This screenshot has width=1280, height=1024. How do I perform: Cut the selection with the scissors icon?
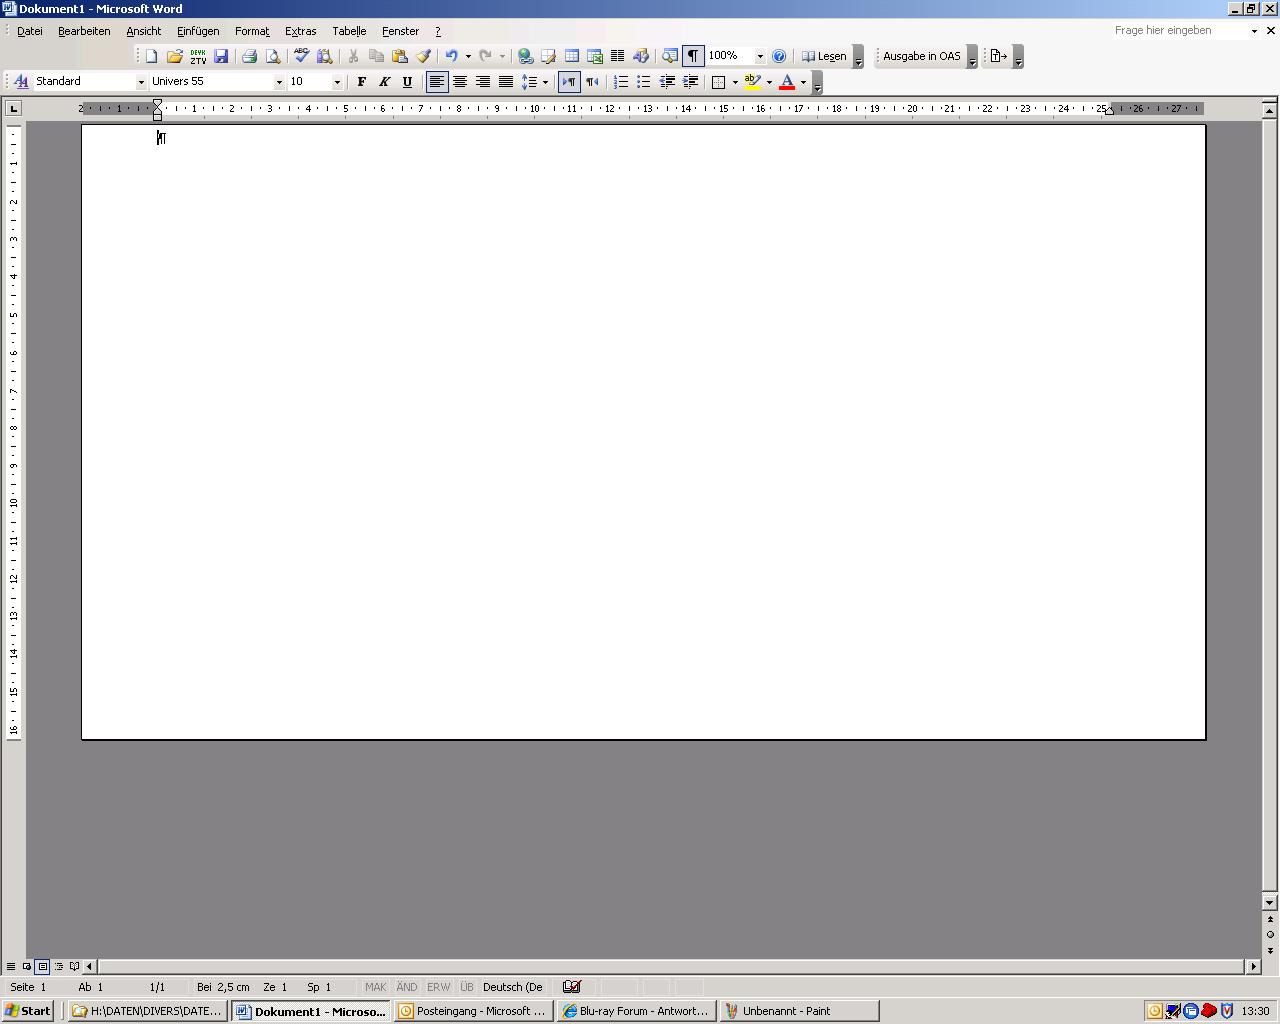click(353, 56)
